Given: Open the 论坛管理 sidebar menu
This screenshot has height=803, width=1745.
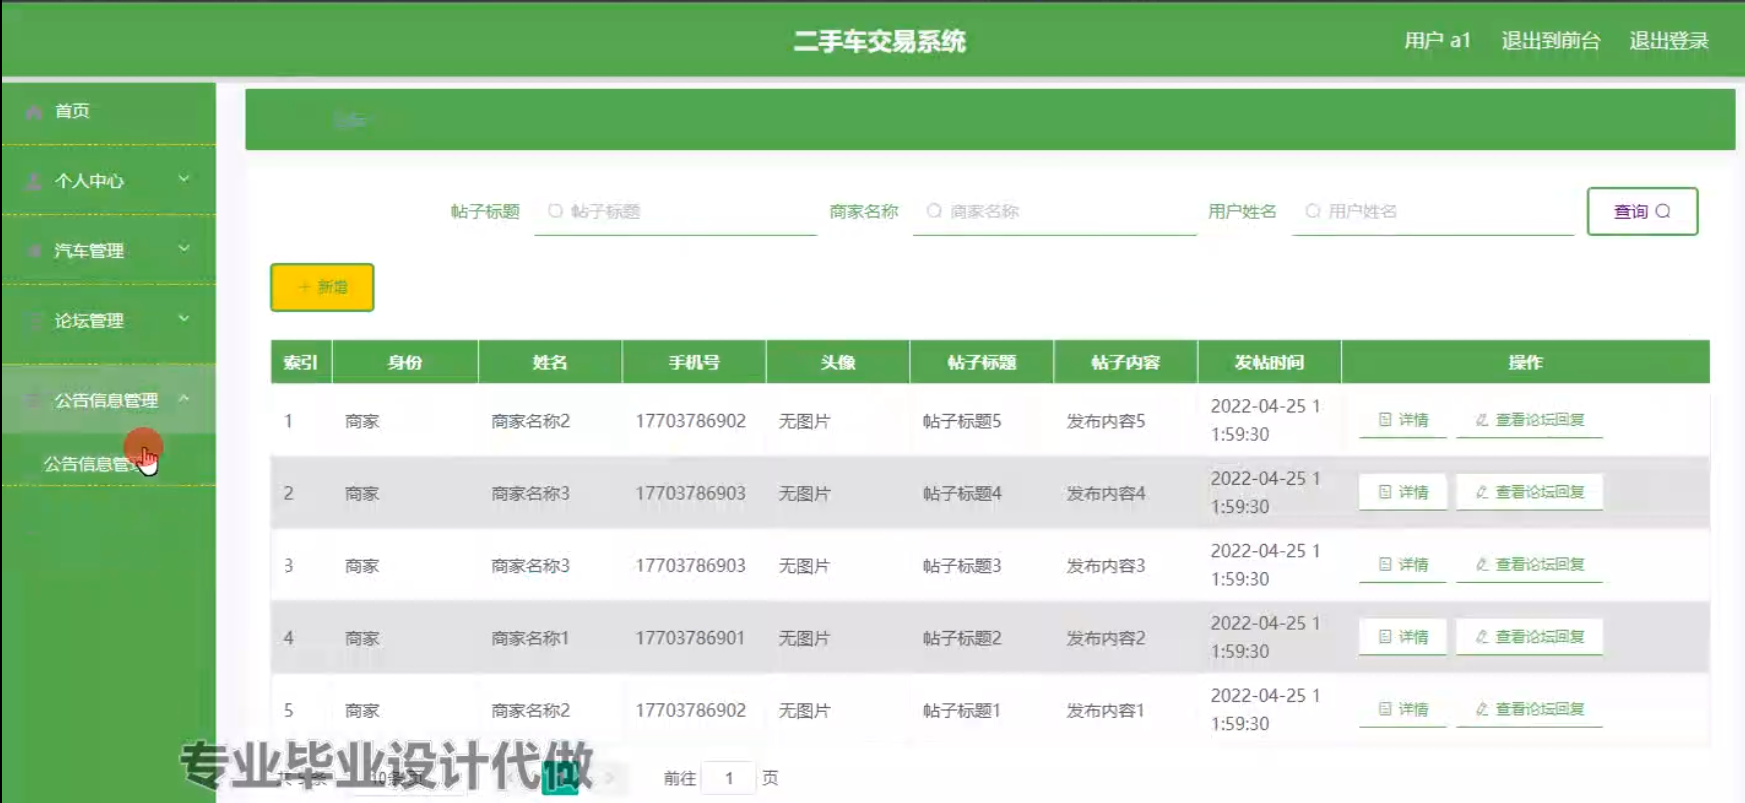Looking at the screenshot, I should (x=108, y=320).
